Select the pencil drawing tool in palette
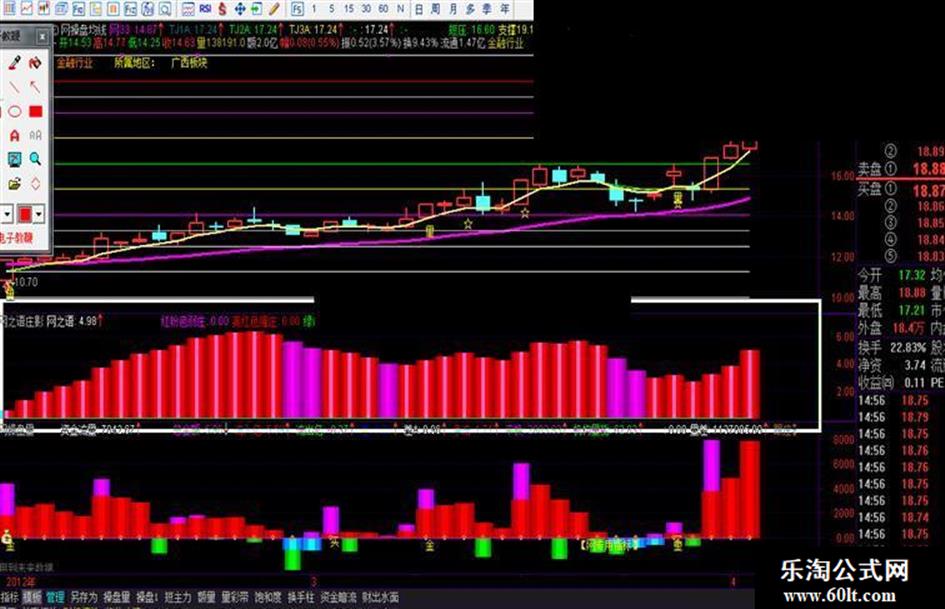945x609 pixels. 14,62
